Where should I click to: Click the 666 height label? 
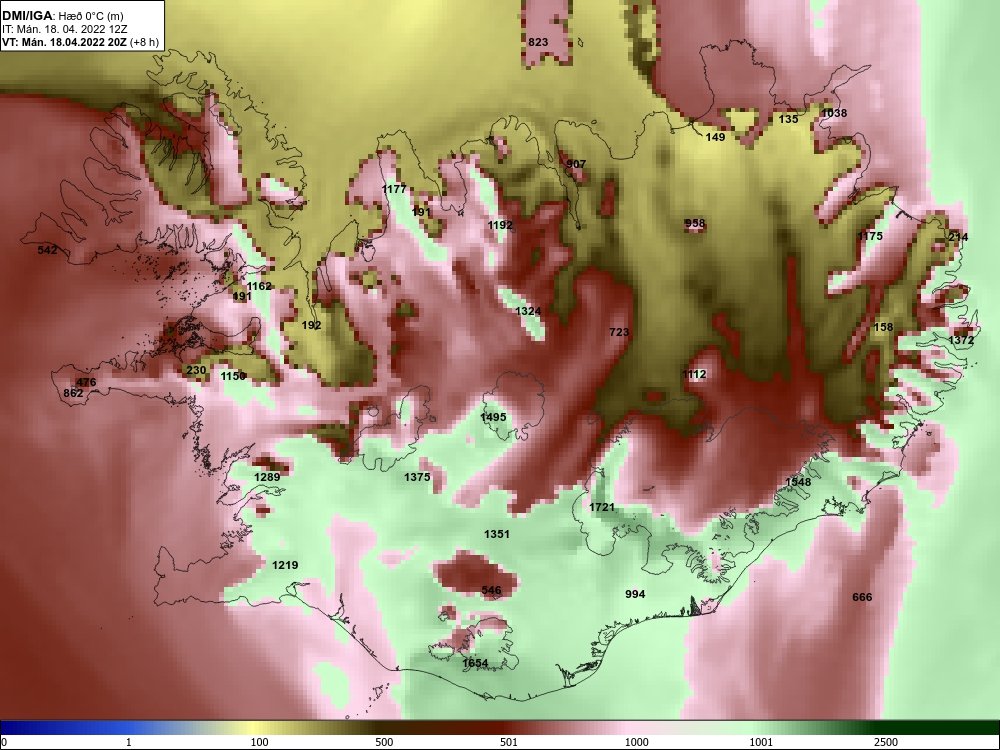(862, 598)
